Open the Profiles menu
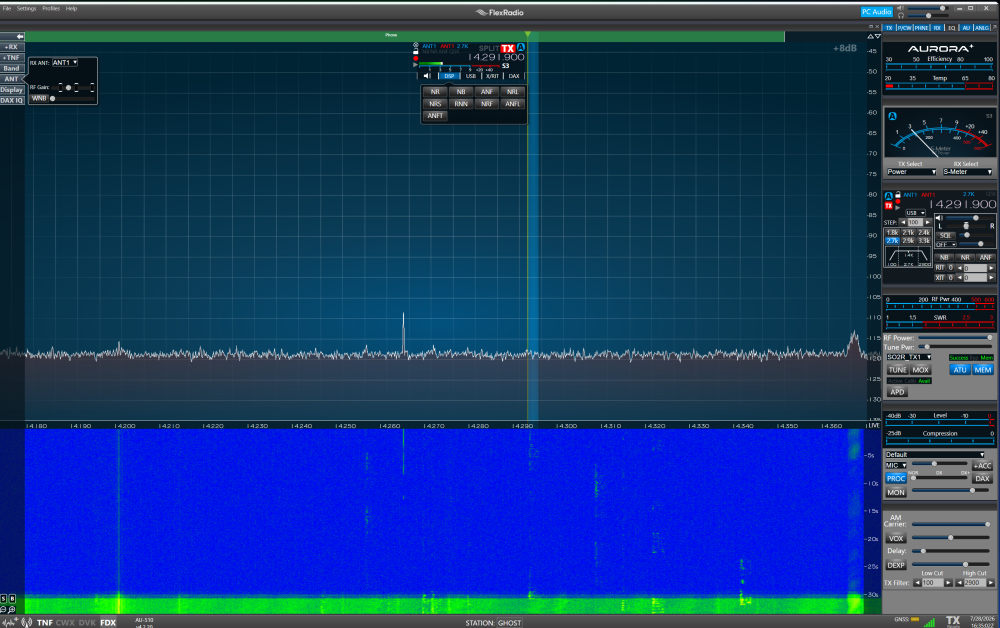This screenshot has height=628, width=1000. click(x=51, y=8)
